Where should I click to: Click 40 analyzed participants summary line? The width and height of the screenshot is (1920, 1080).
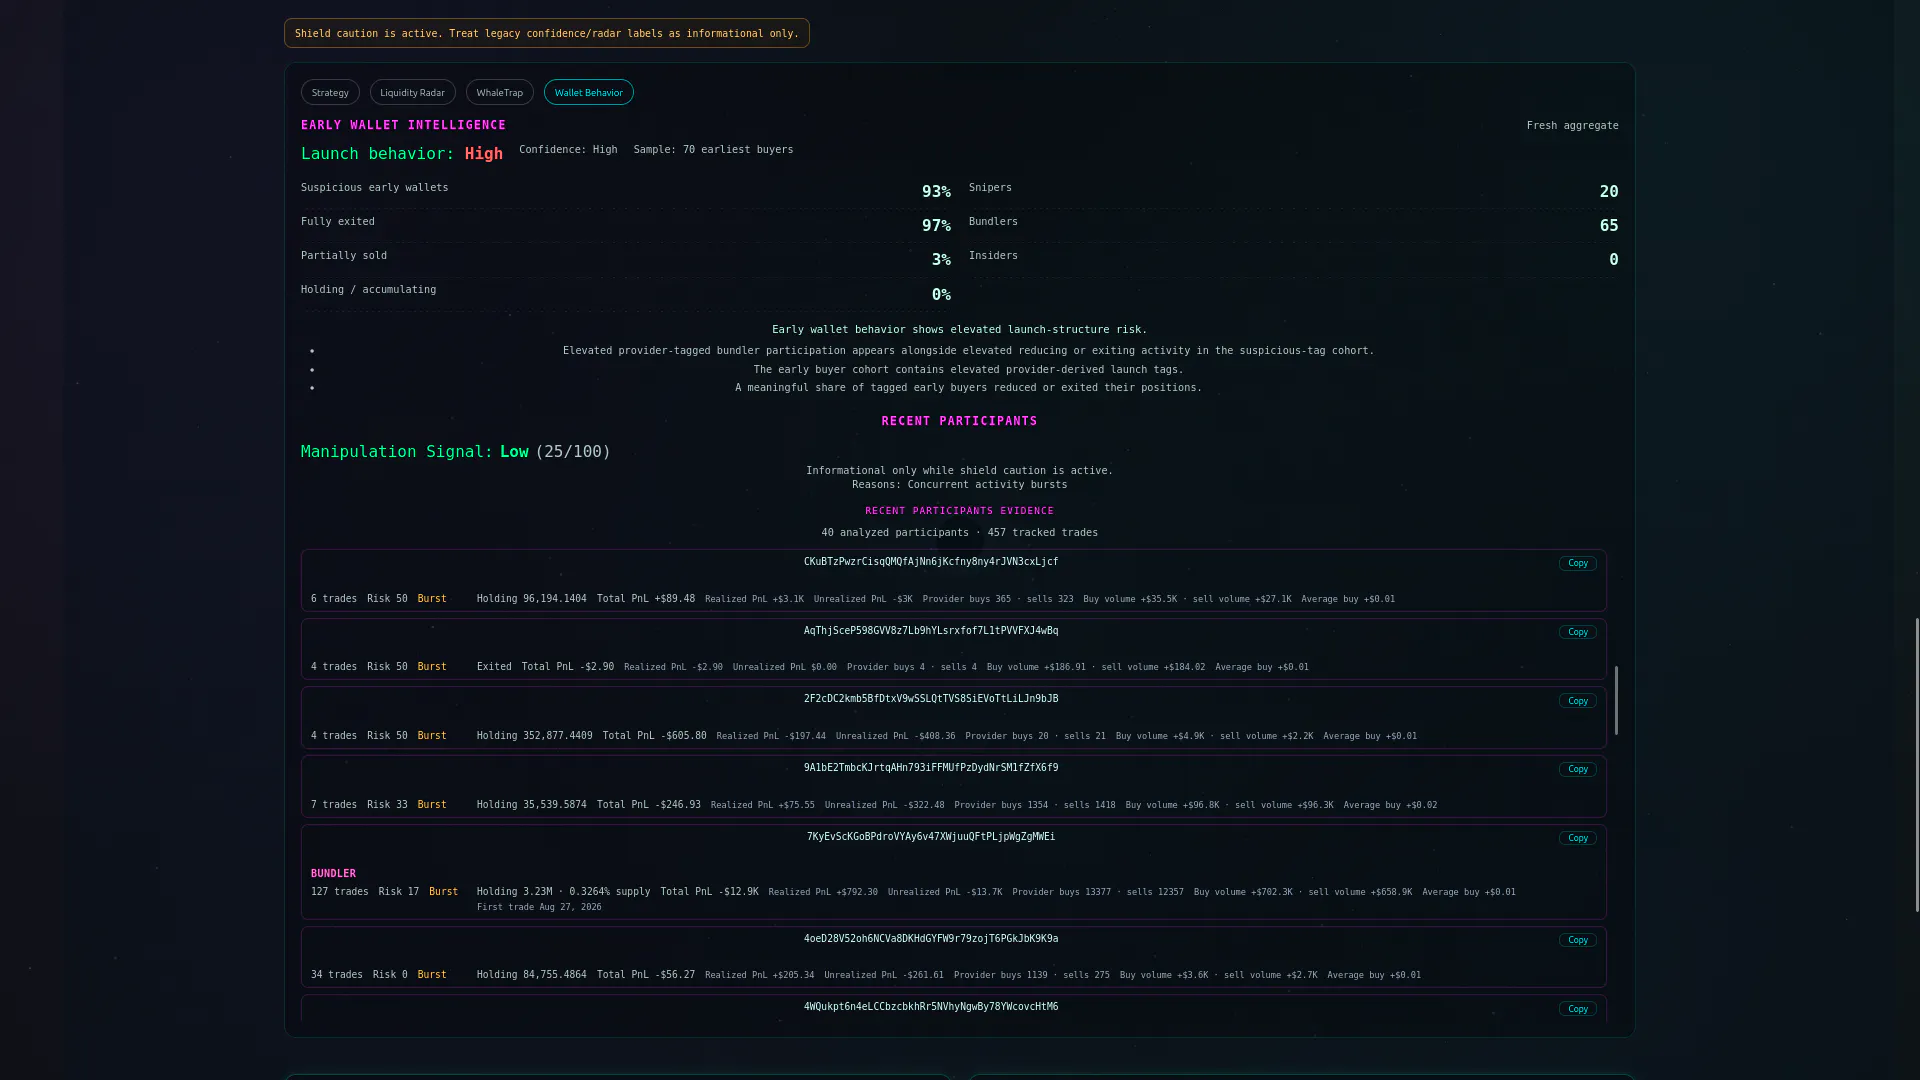(959, 533)
